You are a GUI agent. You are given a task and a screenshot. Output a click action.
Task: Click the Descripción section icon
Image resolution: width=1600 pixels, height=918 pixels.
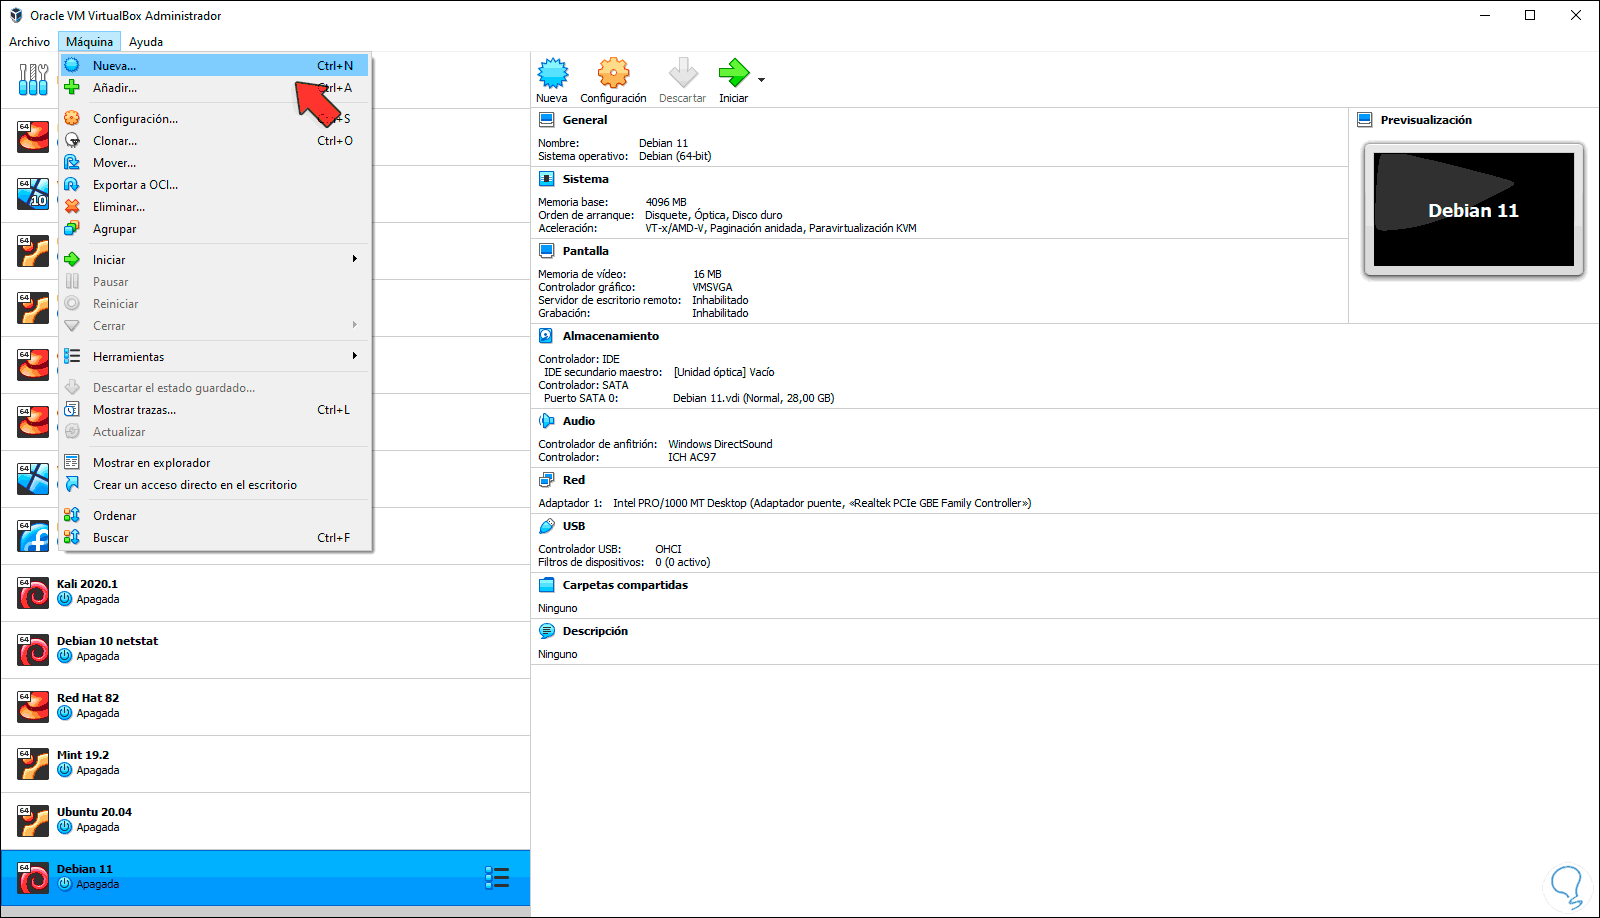tap(547, 631)
